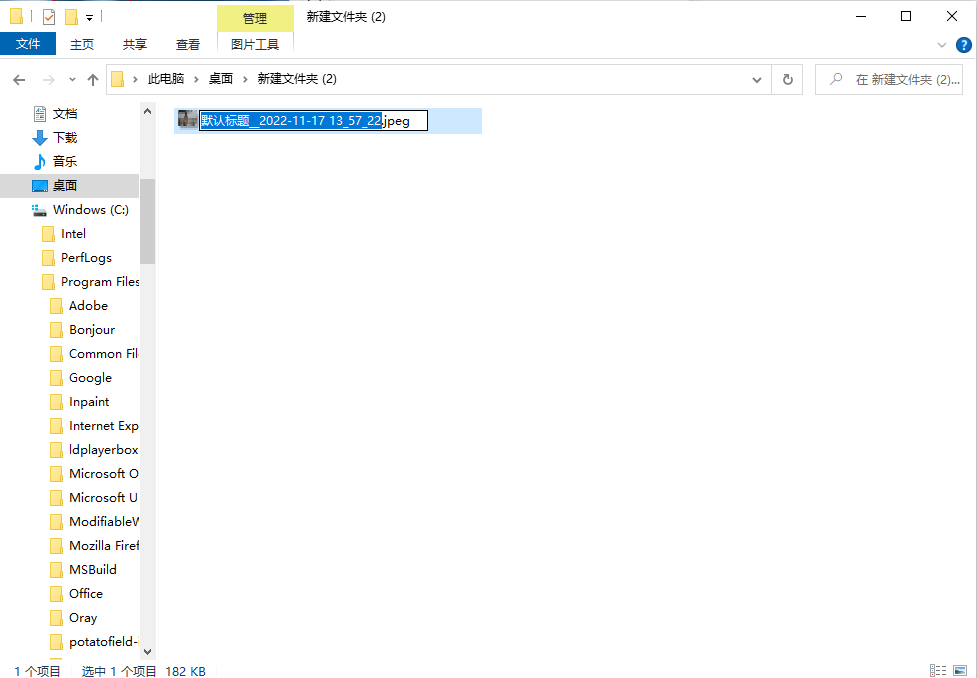977x678 pixels.
Task: Switch to the 查看 ribbon tab
Action: pos(188,44)
